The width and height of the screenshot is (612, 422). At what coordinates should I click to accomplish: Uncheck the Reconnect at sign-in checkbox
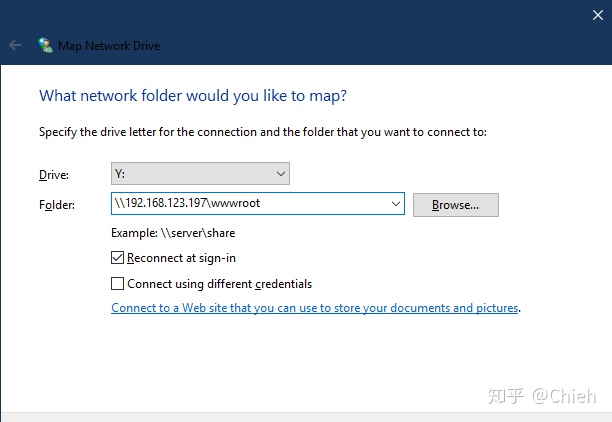(117, 258)
